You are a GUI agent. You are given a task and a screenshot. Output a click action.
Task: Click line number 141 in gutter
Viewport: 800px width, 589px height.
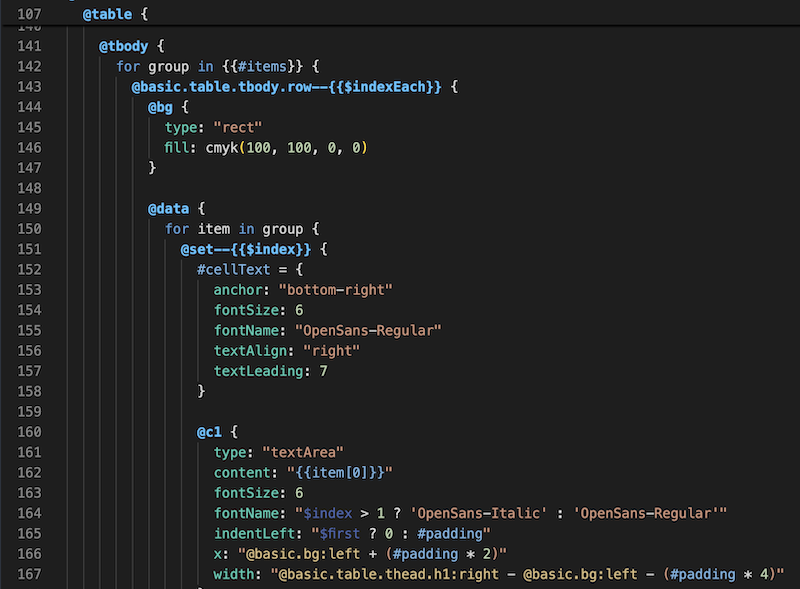click(x=30, y=46)
